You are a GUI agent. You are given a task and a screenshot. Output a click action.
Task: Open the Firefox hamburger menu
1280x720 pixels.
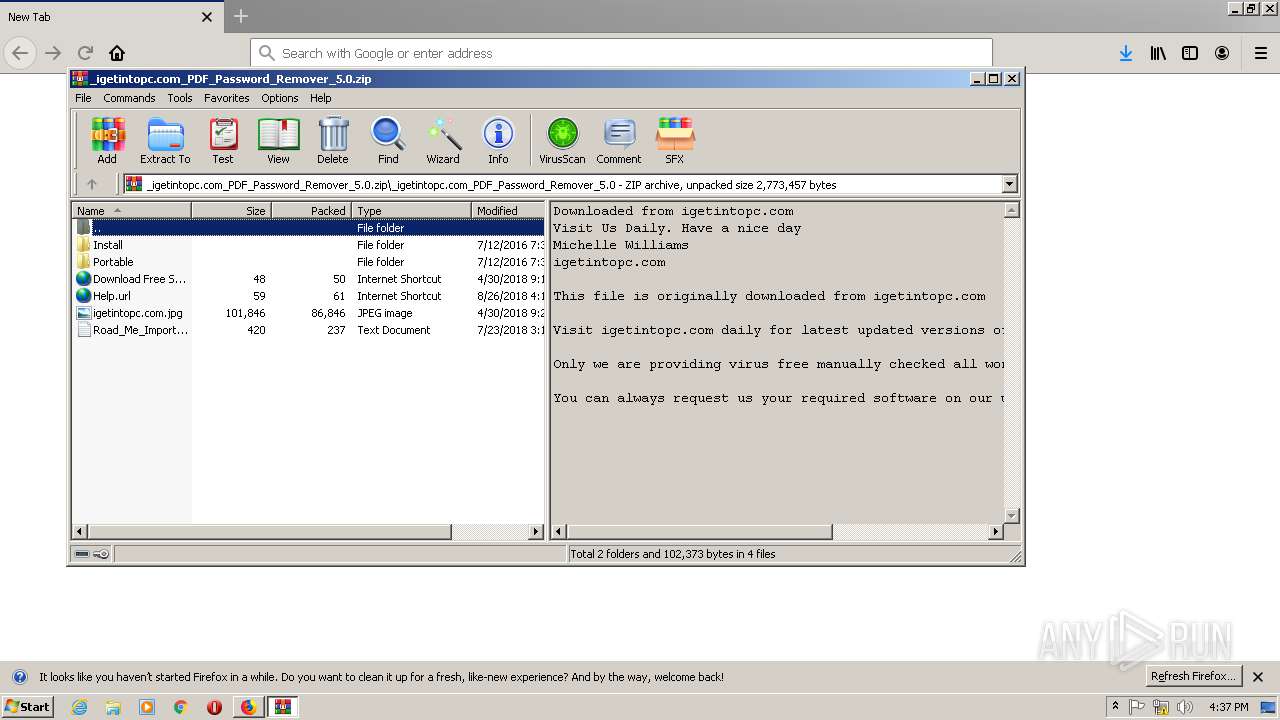pos(1261,53)
